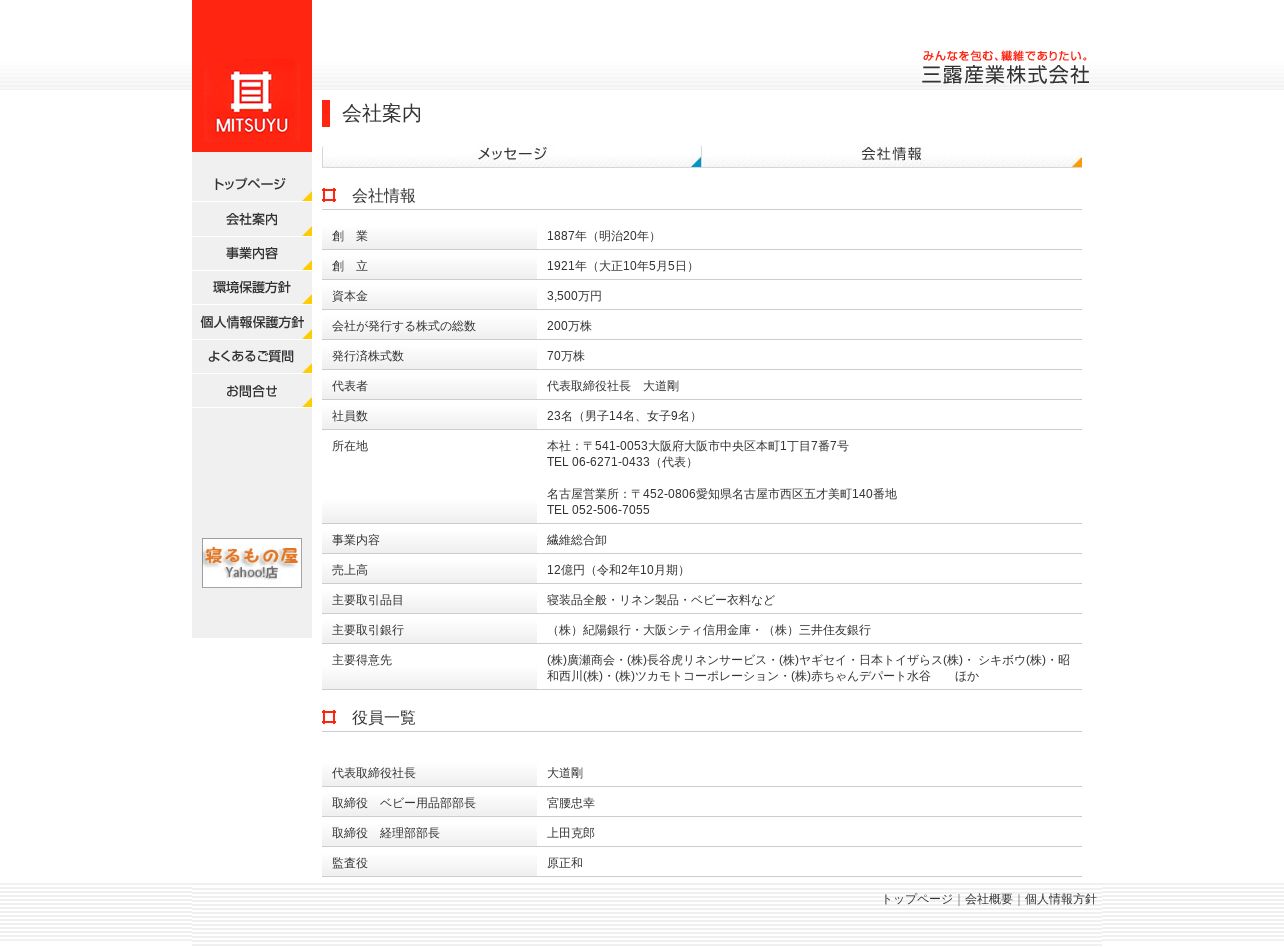Click the 主要取引品目 label

tap(368, 600)
